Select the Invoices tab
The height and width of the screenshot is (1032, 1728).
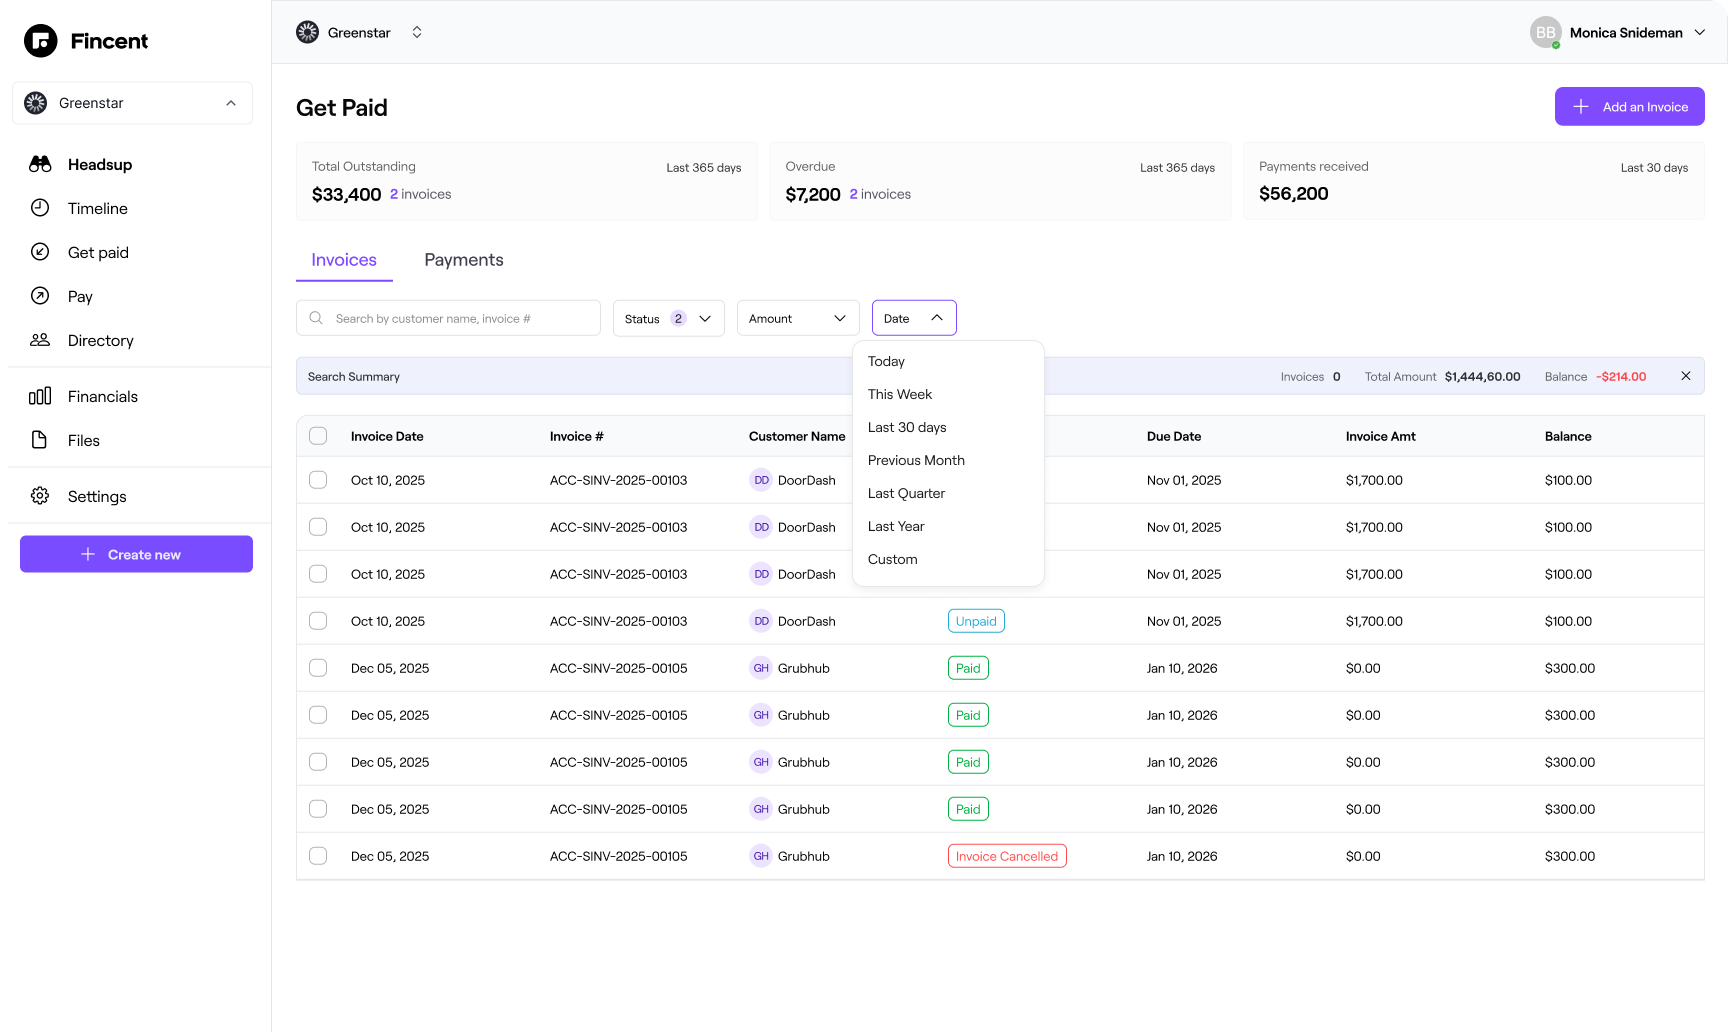point(344,260)
